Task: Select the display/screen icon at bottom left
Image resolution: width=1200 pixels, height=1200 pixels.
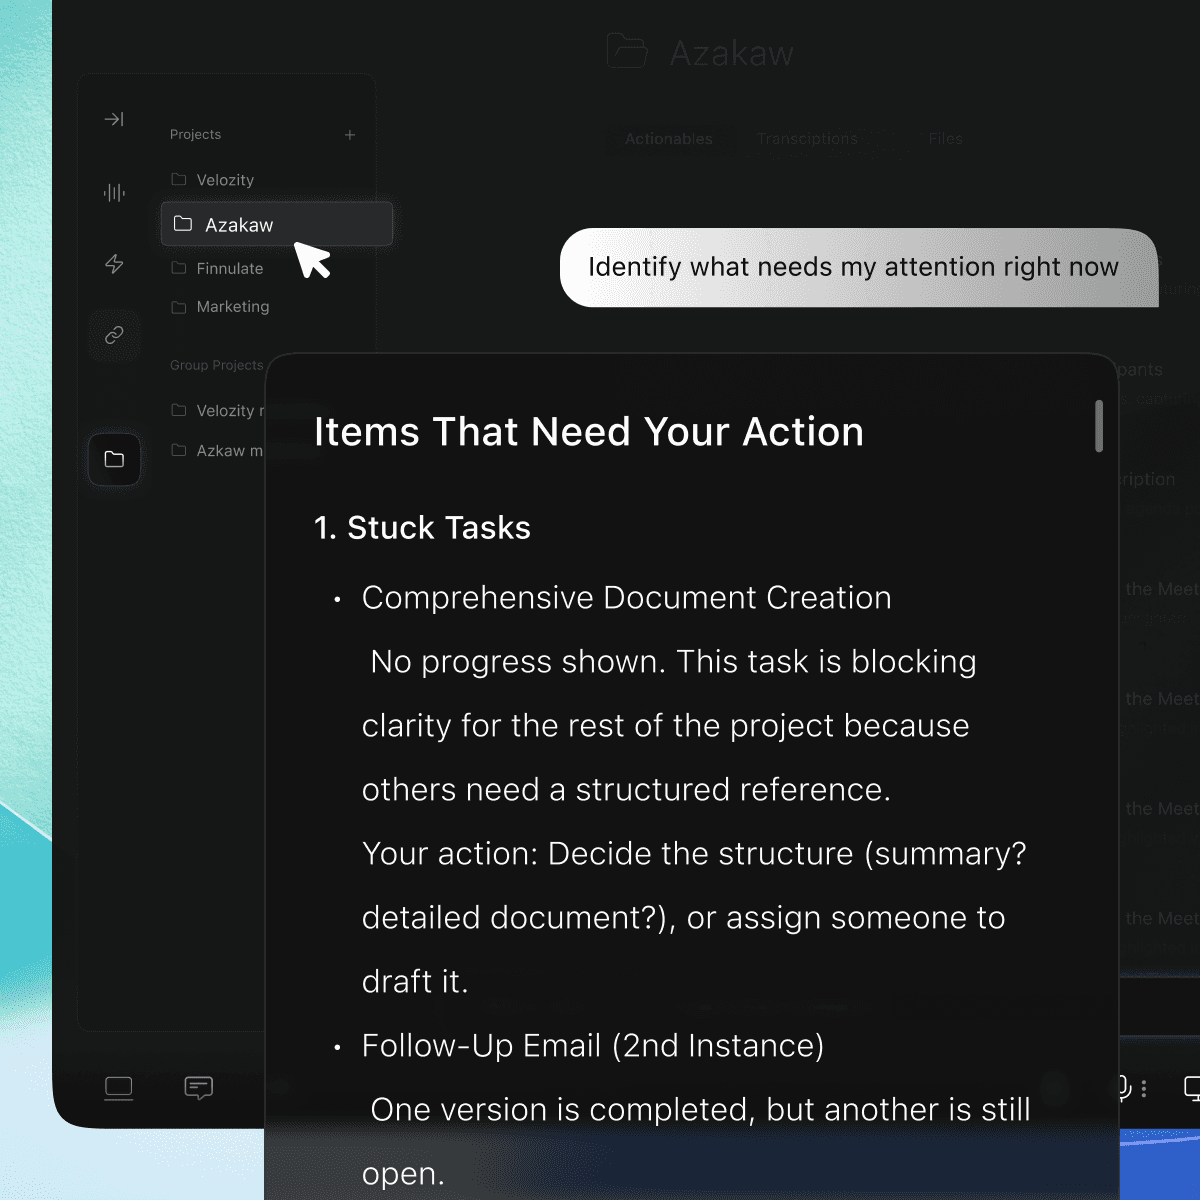Action: click(119, 1088)
